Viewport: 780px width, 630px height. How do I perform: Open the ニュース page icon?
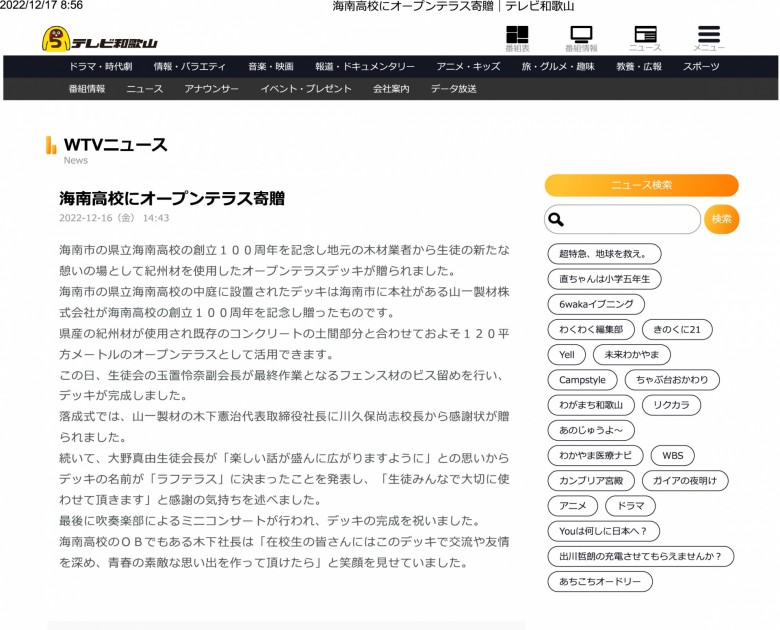point(645,39)
